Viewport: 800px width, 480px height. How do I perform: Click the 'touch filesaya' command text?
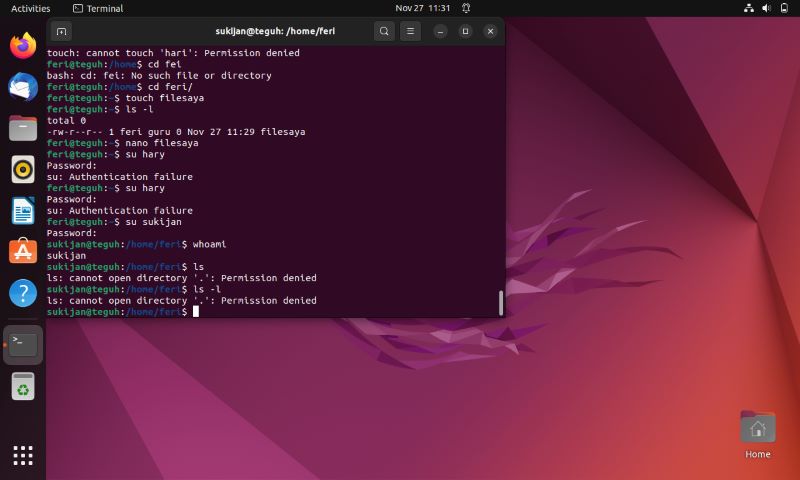164,98
